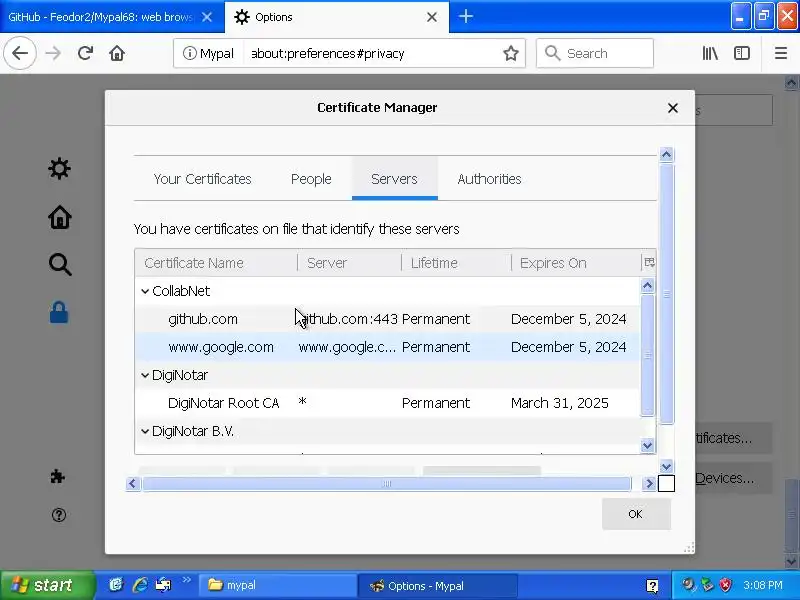Click the dialog horizontal scrollbar left arrow
Screen dimensions: 800x600
pyautogui.click(x=133, y=483)
